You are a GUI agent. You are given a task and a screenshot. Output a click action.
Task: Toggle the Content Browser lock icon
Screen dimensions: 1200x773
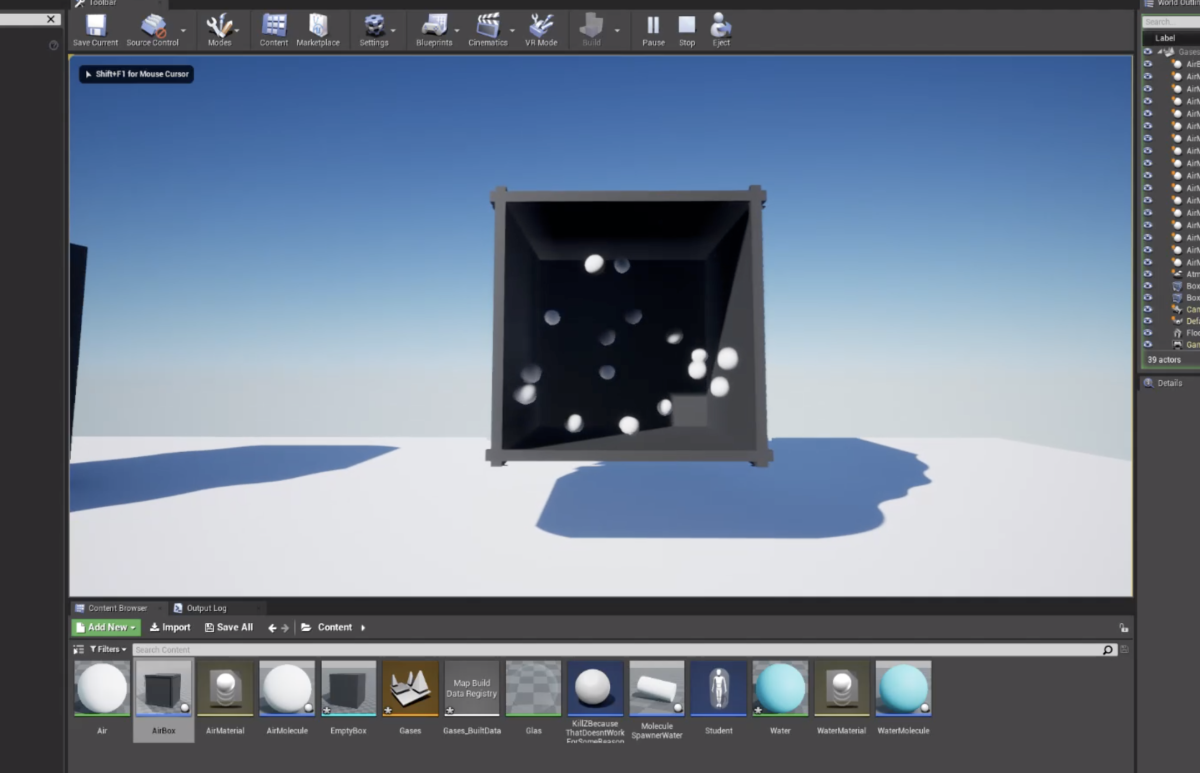click(1124, 628)
